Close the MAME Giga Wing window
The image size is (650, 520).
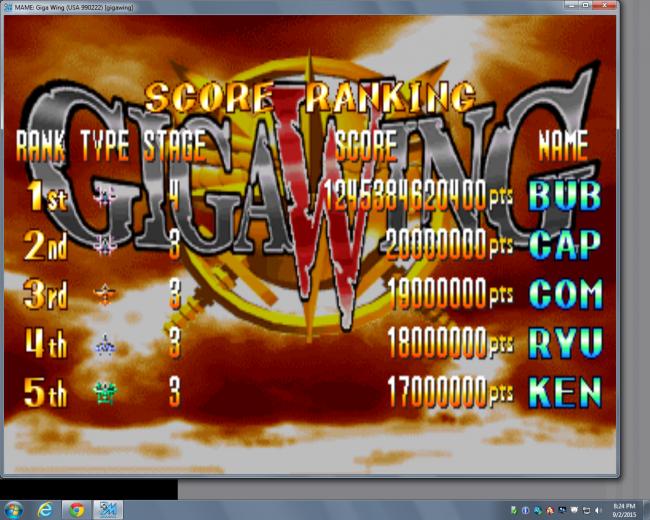tap(605, 5)
